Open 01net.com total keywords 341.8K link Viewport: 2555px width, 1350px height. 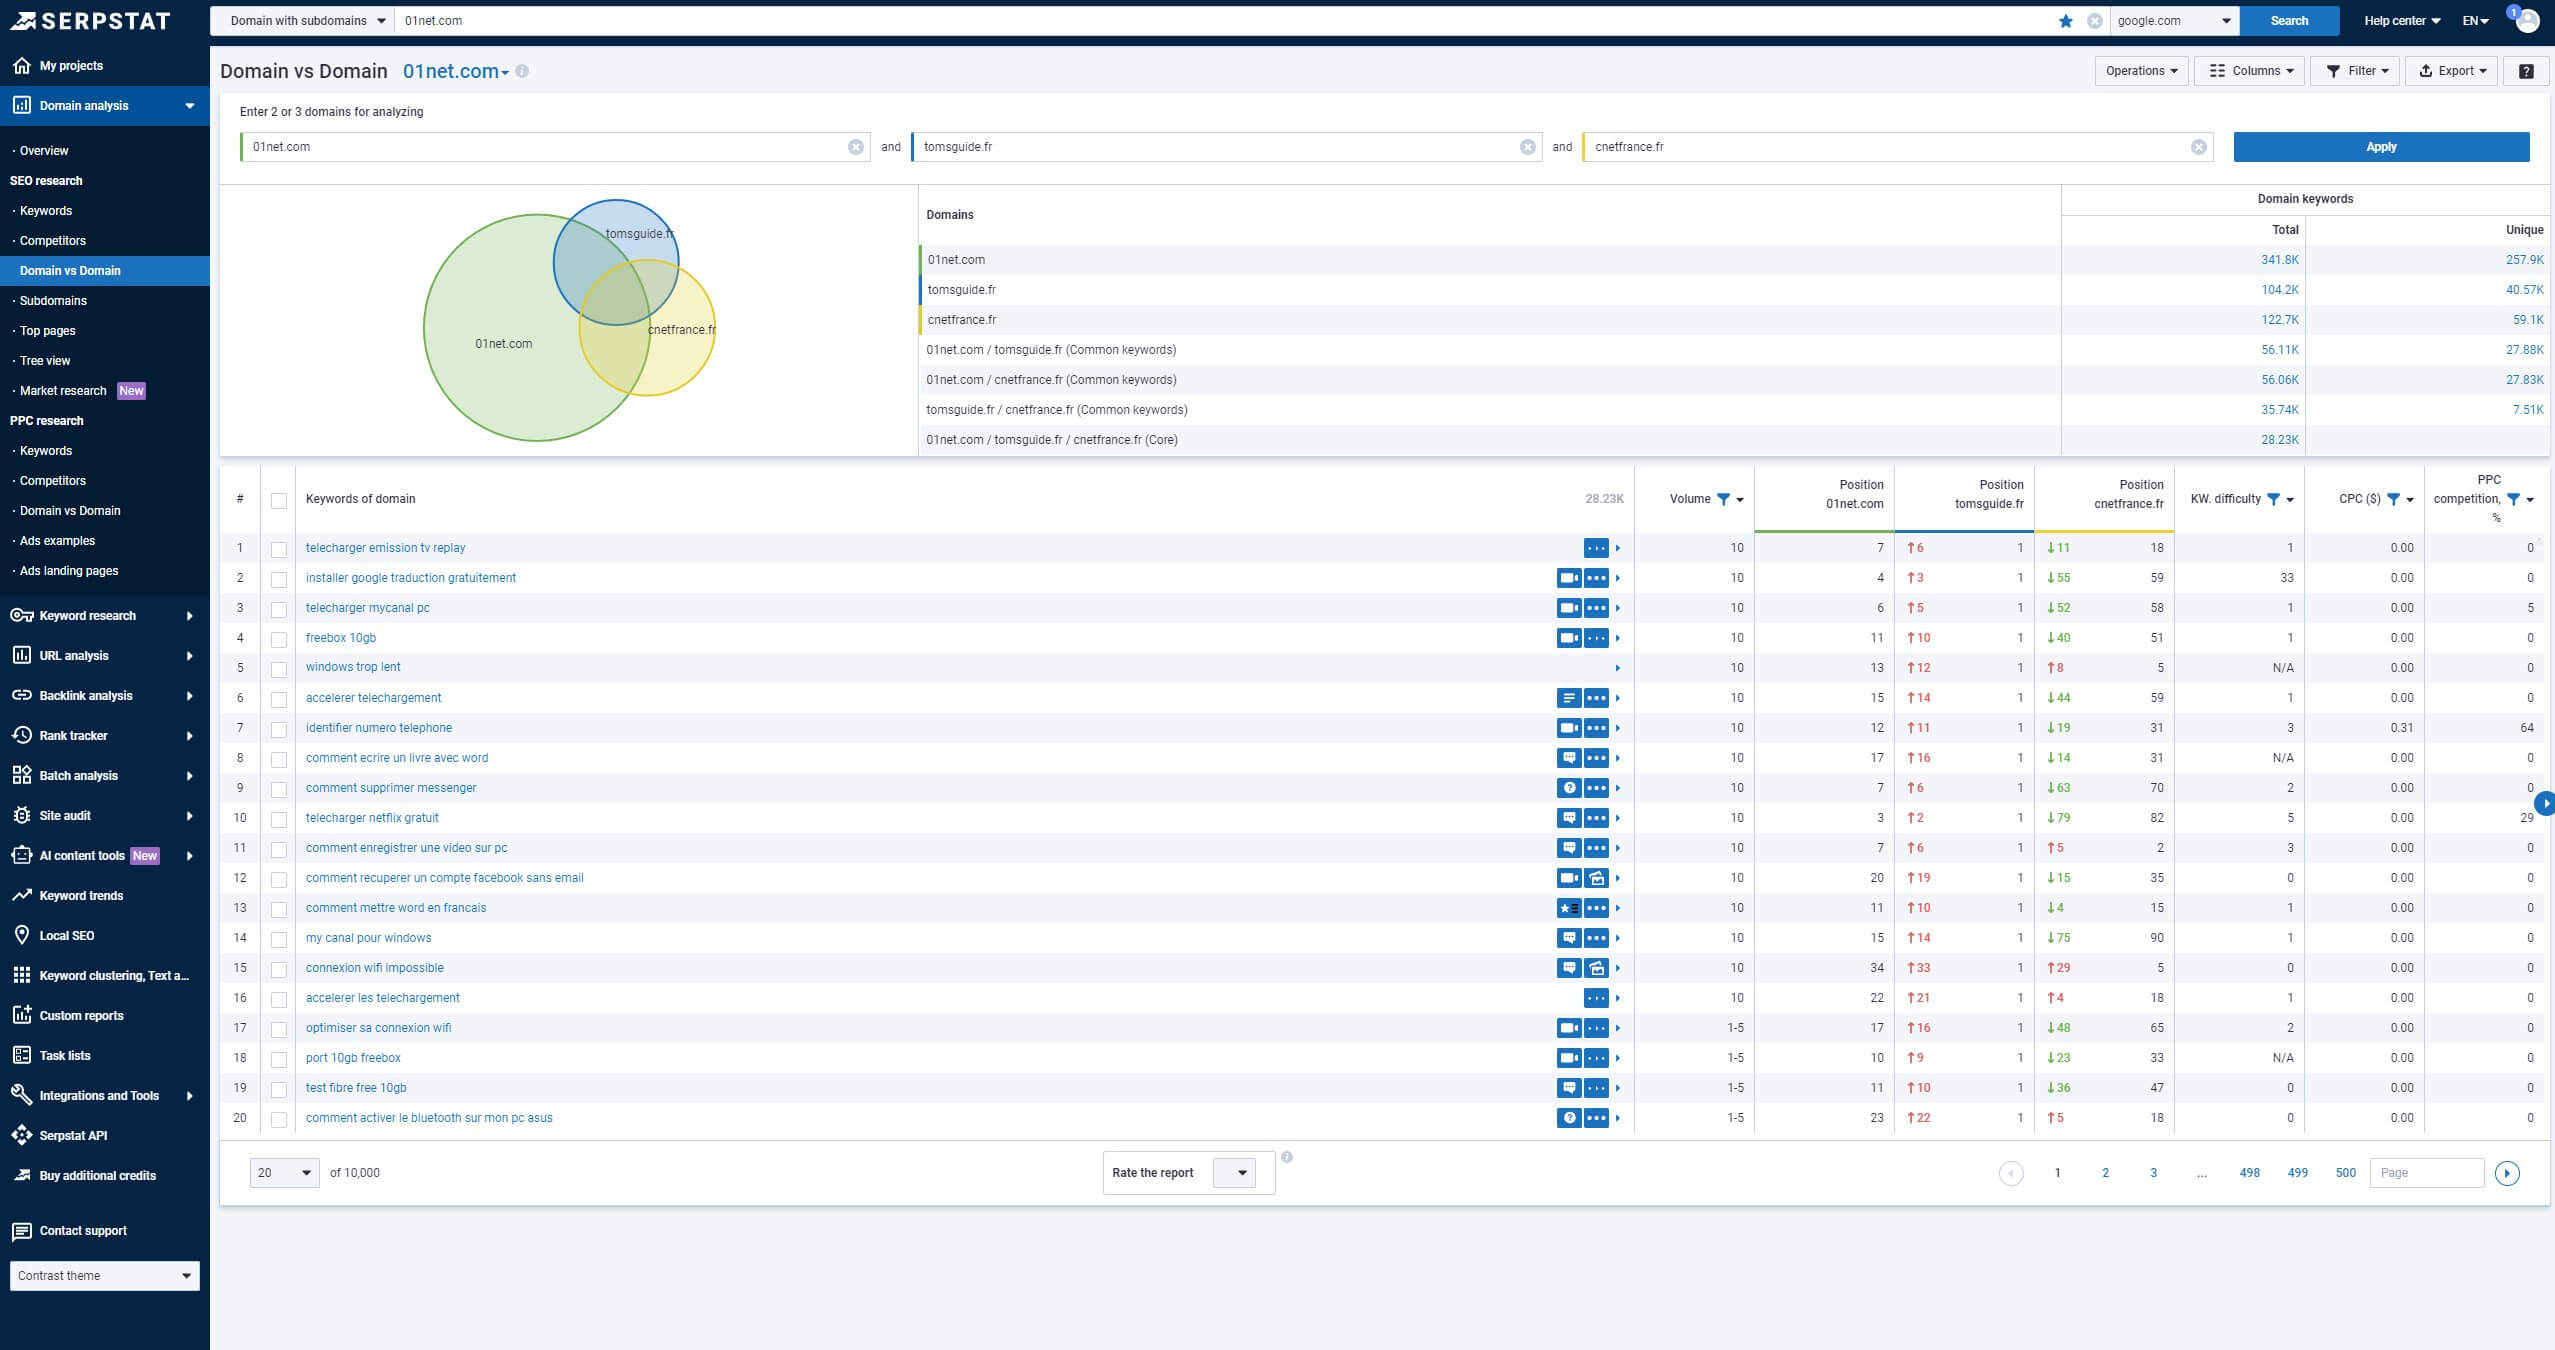(x=2280, y=260)
